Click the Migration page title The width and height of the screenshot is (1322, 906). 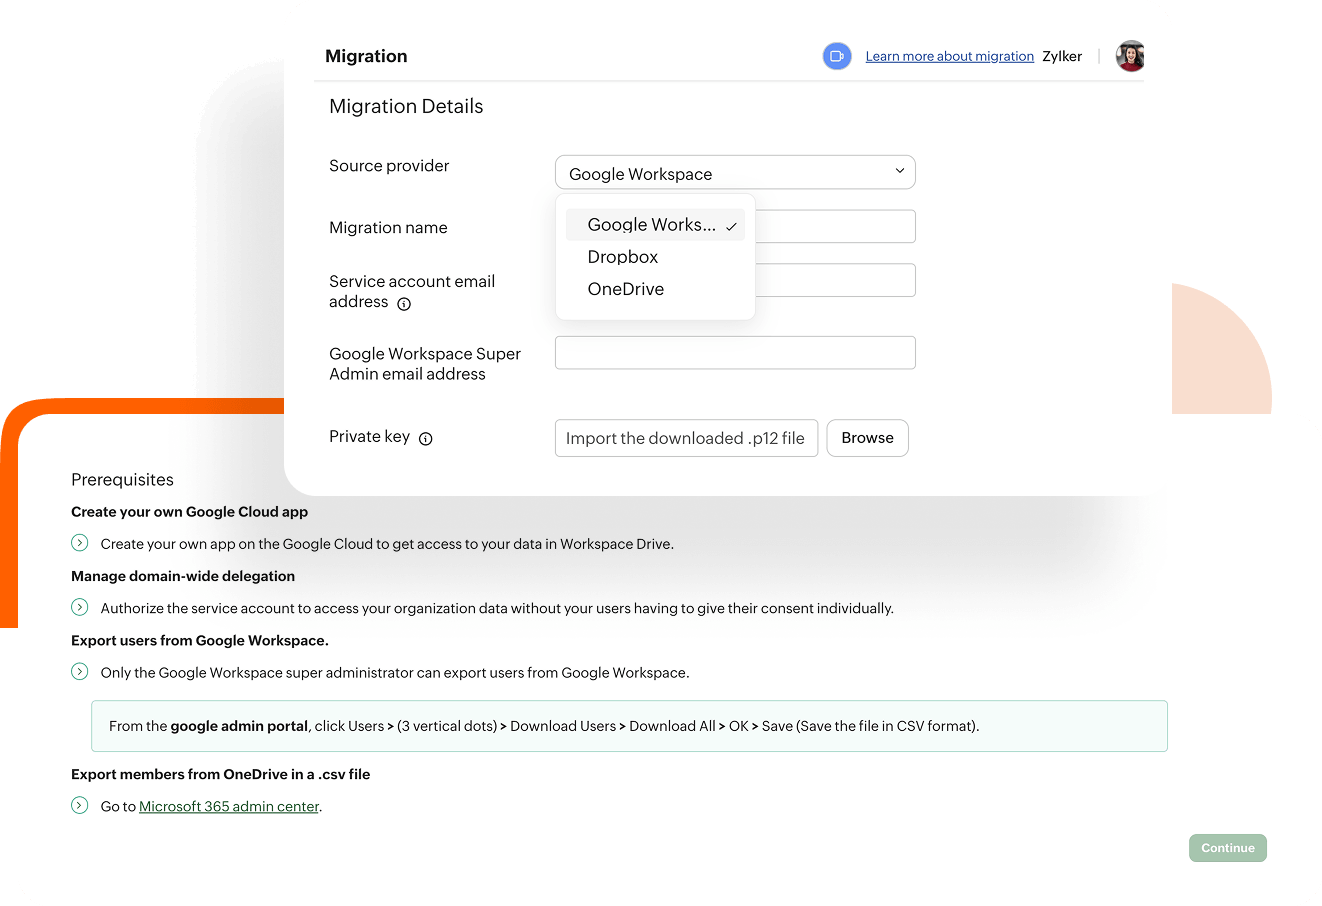click(x=366, y=56)
